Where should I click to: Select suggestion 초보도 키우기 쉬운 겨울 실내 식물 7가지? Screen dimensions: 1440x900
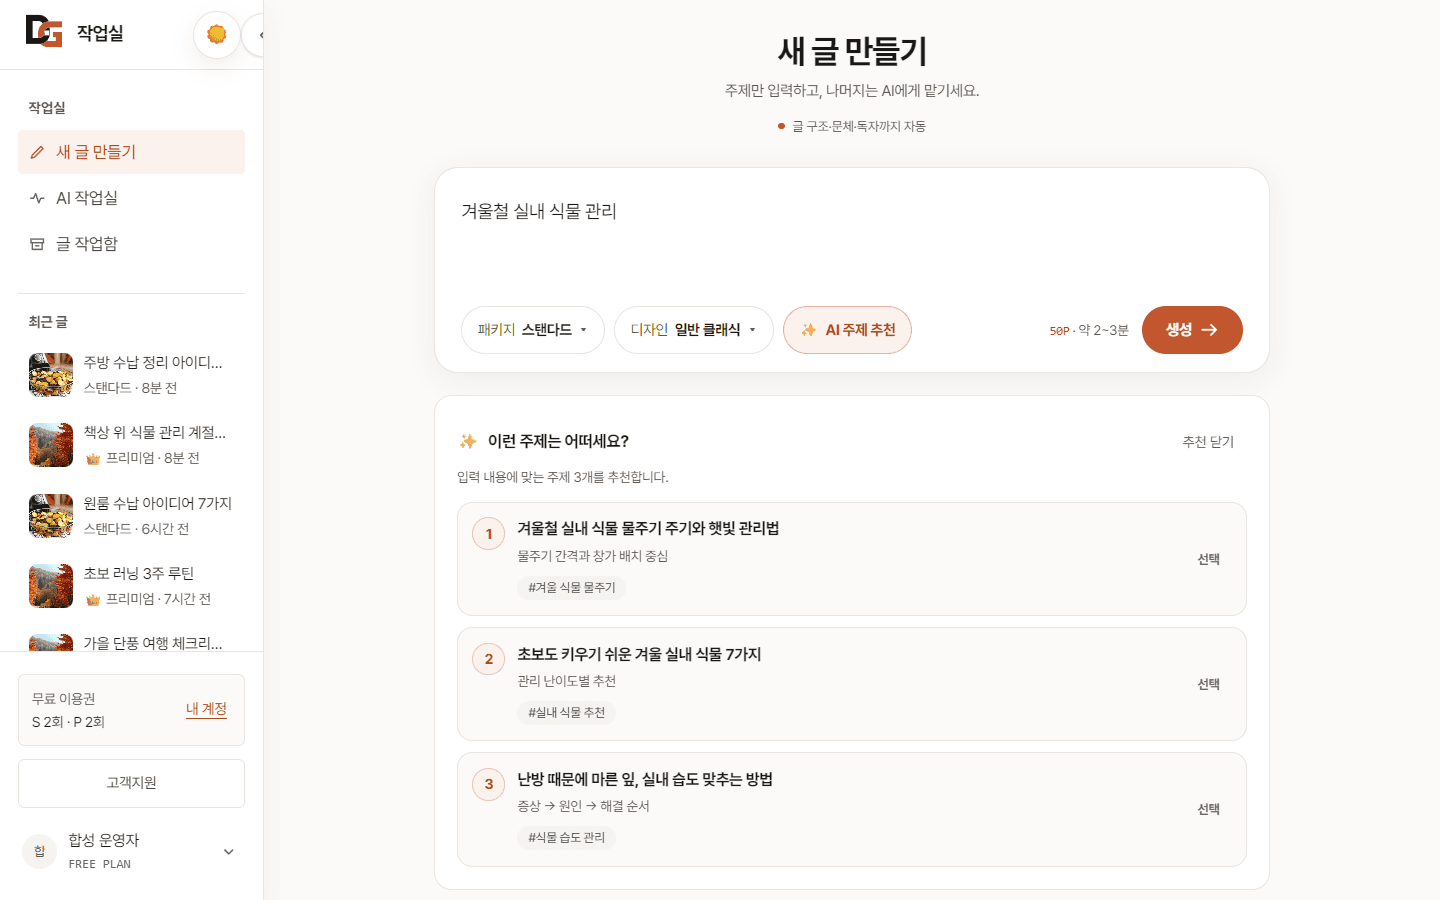tap(852, 684)
